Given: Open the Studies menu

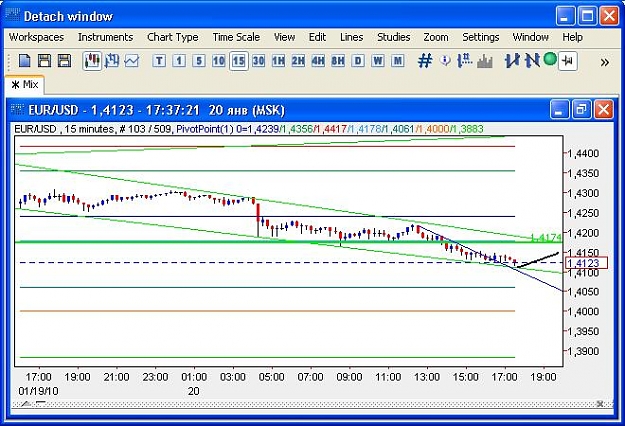Looking at the screenshot, I should 393,37.
